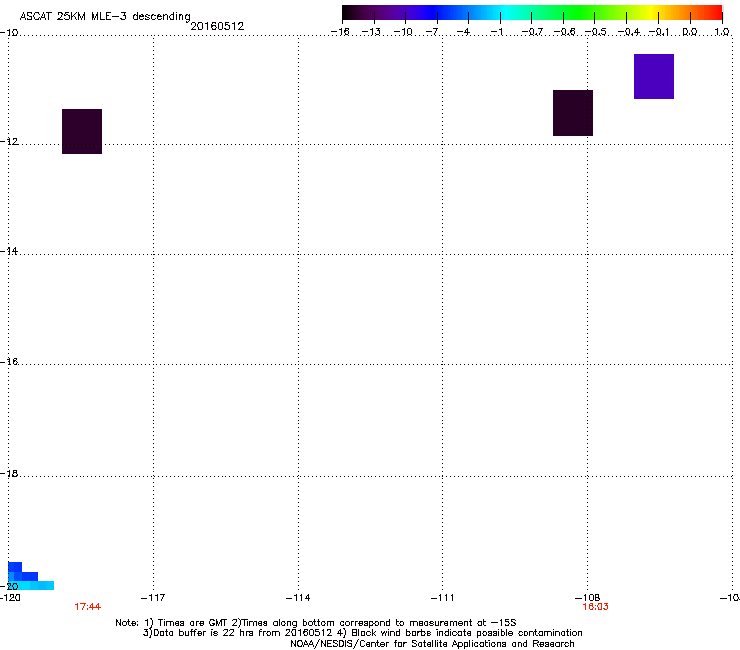740x650 pixels.
Task: Click the longitude axis label '-117'
Action: click(153, 598)
